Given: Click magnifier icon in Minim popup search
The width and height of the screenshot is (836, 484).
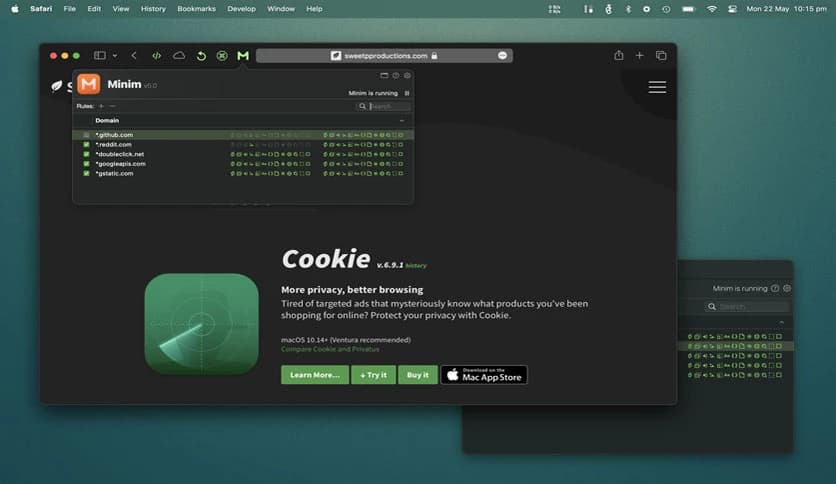Looking at the screenshot, I should (363, 106).
